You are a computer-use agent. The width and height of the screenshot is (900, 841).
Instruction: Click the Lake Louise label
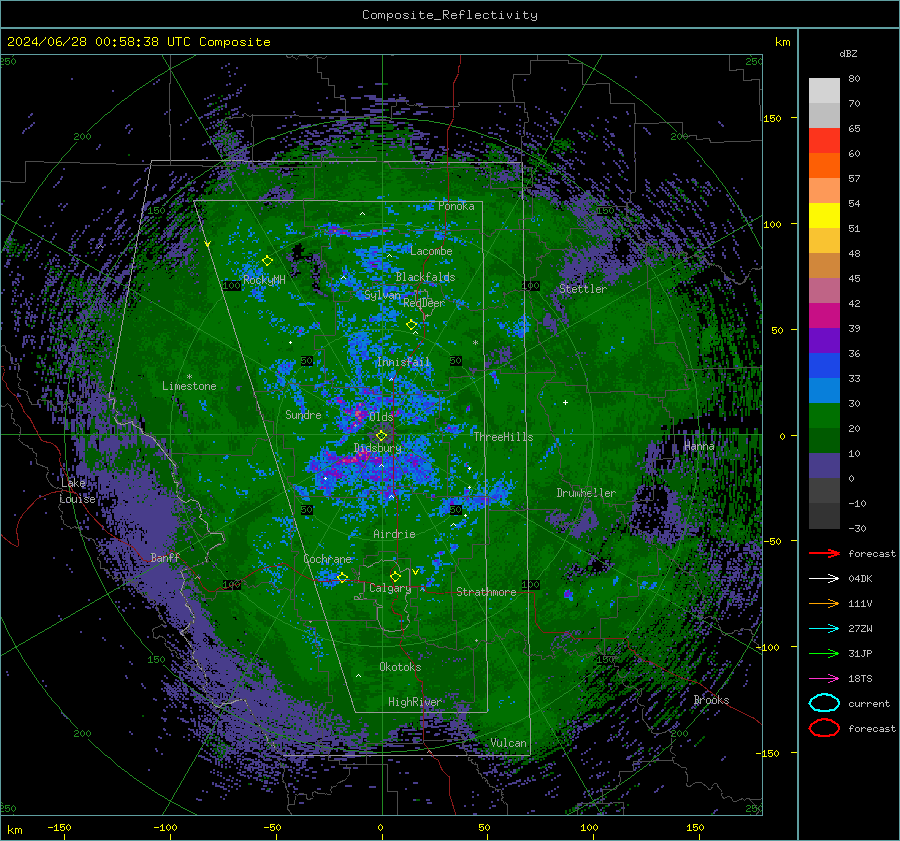click(77, 491)
